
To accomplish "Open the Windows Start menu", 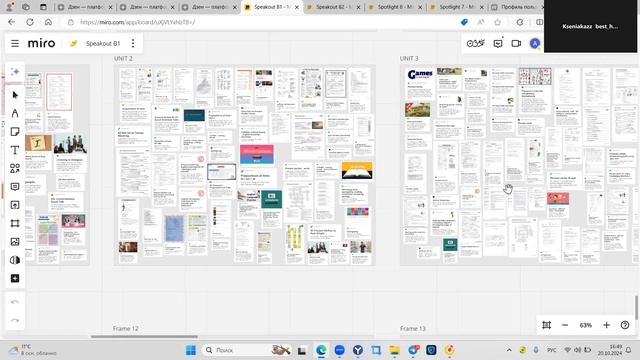I will point(191,350).
